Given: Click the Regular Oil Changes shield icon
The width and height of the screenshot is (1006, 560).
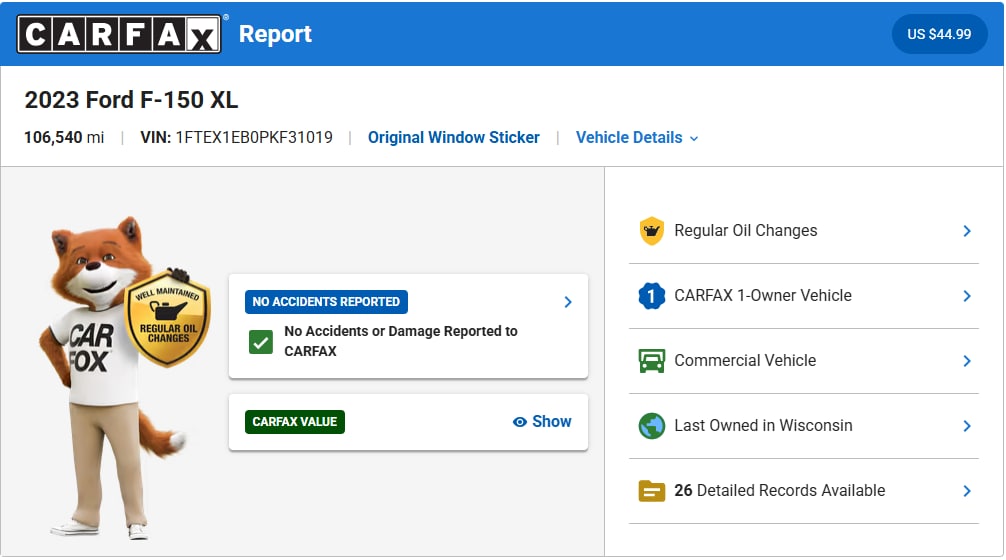Looking at the screenshot, I should point(651,231).
